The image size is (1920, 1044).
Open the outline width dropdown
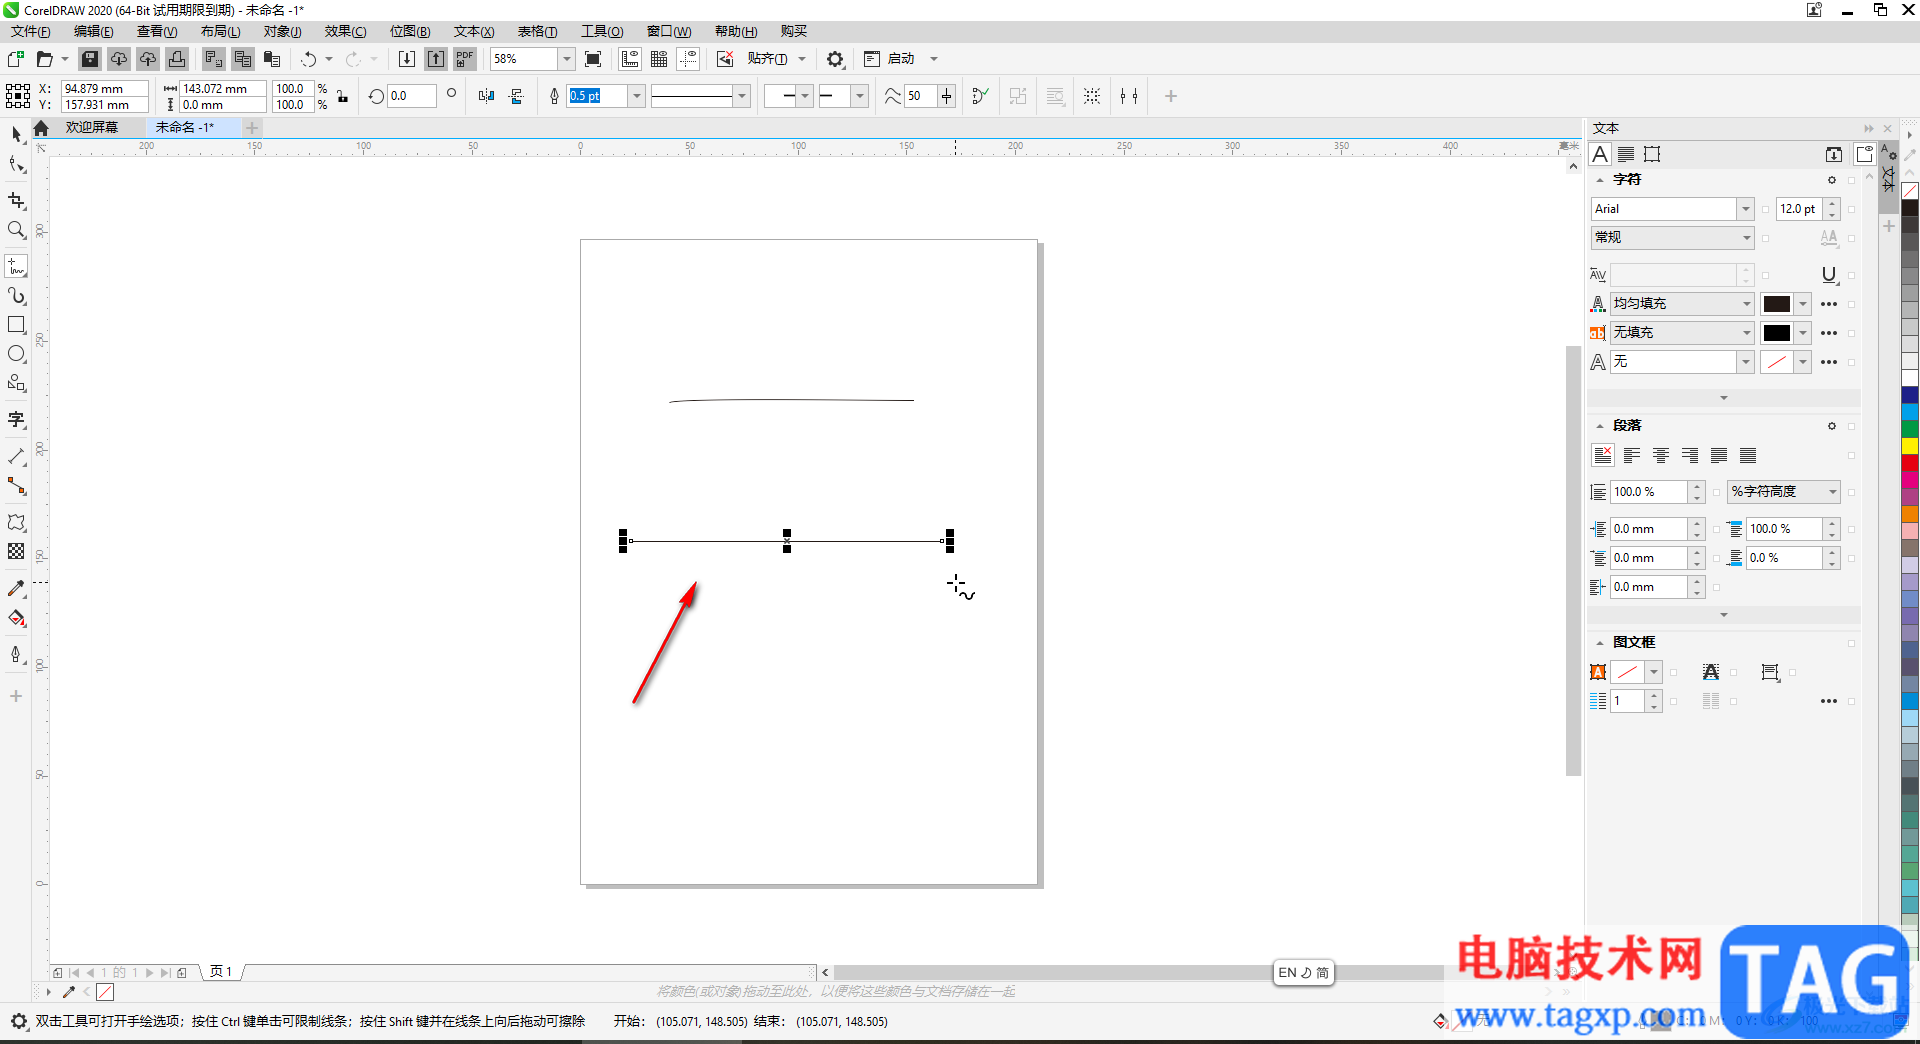[637, 96]
